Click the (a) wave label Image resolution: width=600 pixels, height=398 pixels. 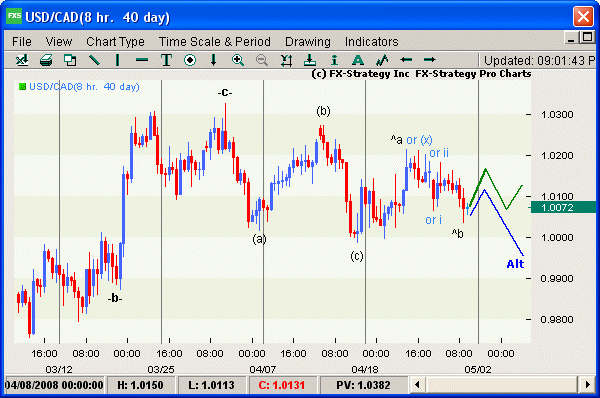[x=259, y=239]
